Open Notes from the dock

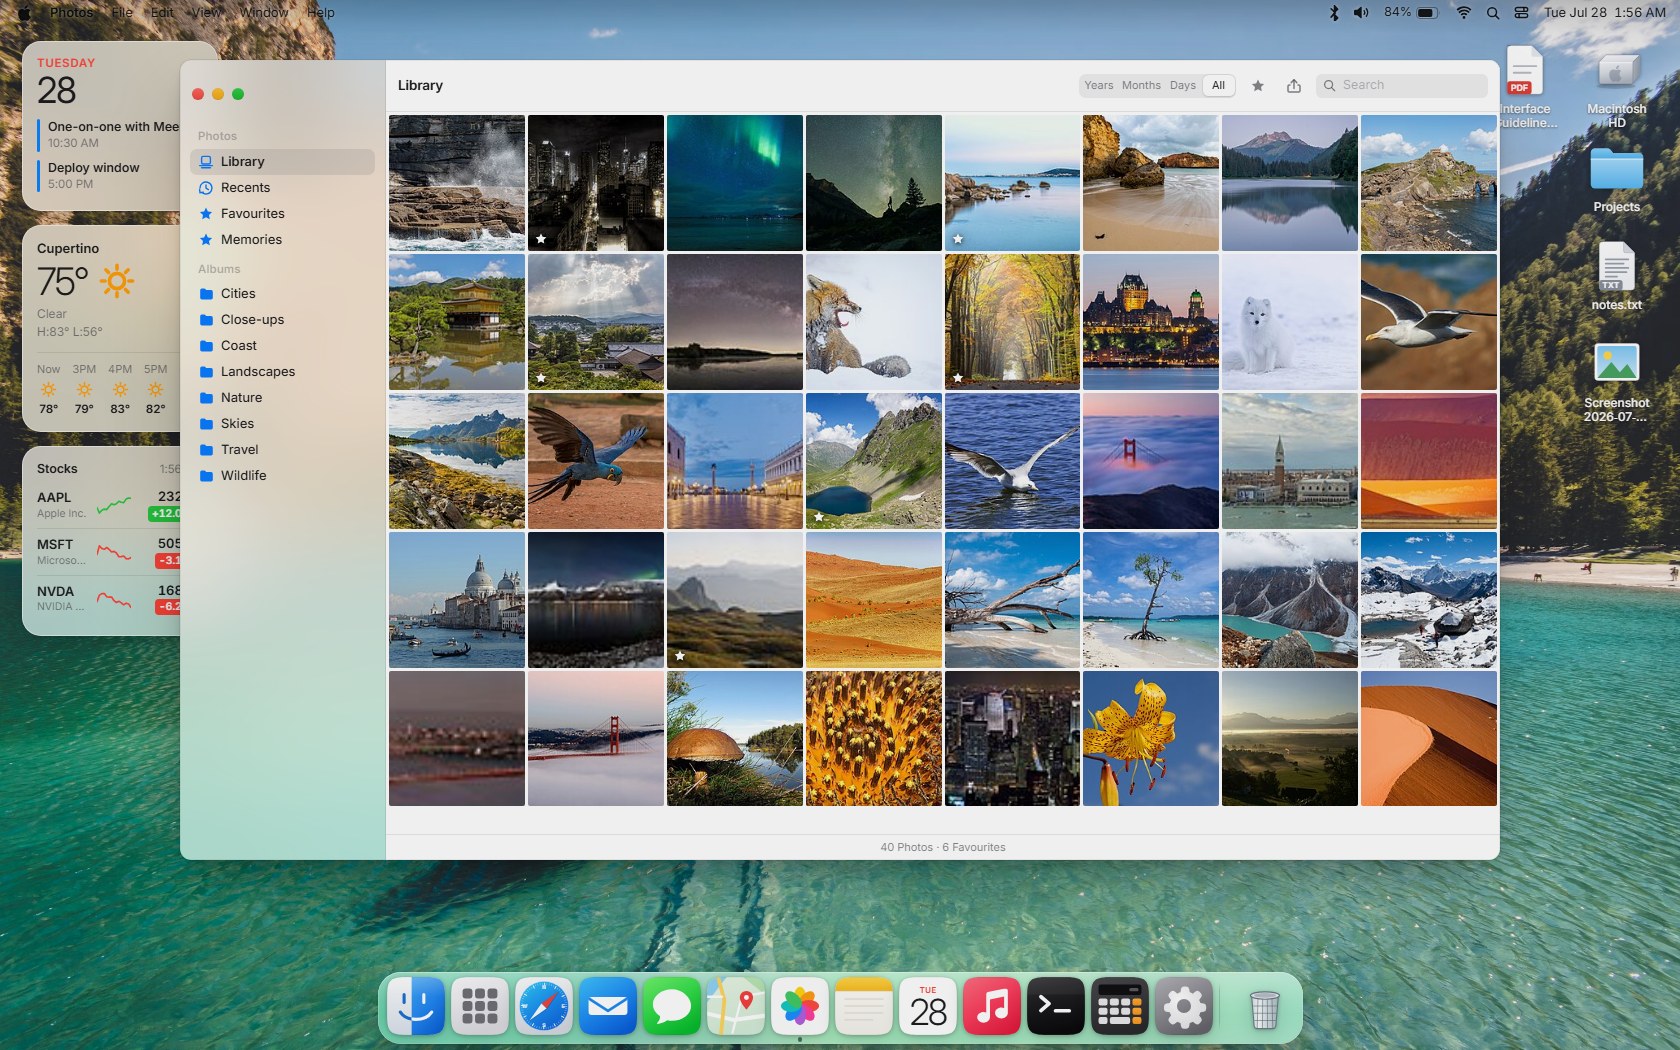864,1006
